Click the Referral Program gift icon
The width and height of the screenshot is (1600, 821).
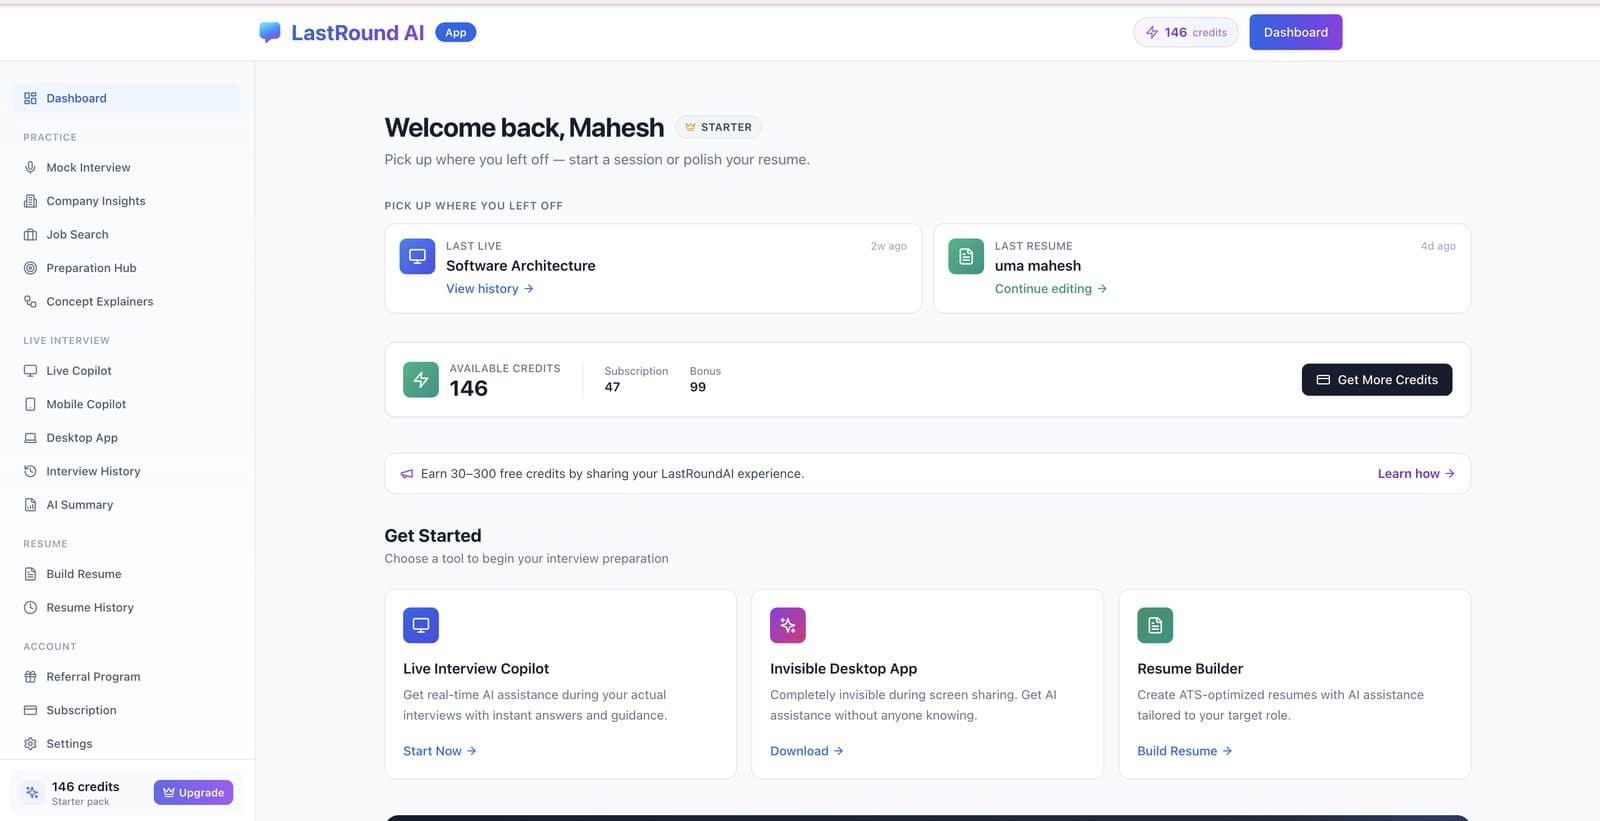point(30,677)
